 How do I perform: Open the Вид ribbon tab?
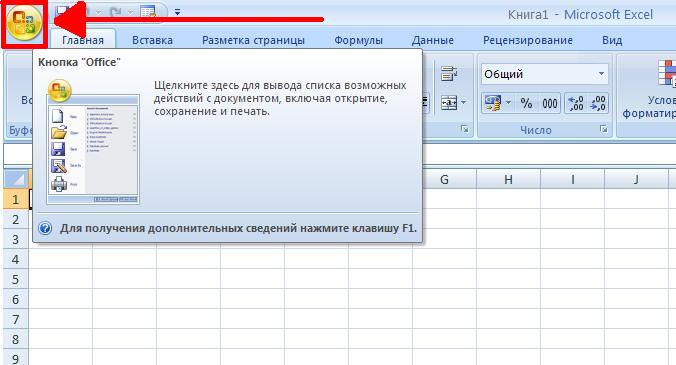[612, 40]
